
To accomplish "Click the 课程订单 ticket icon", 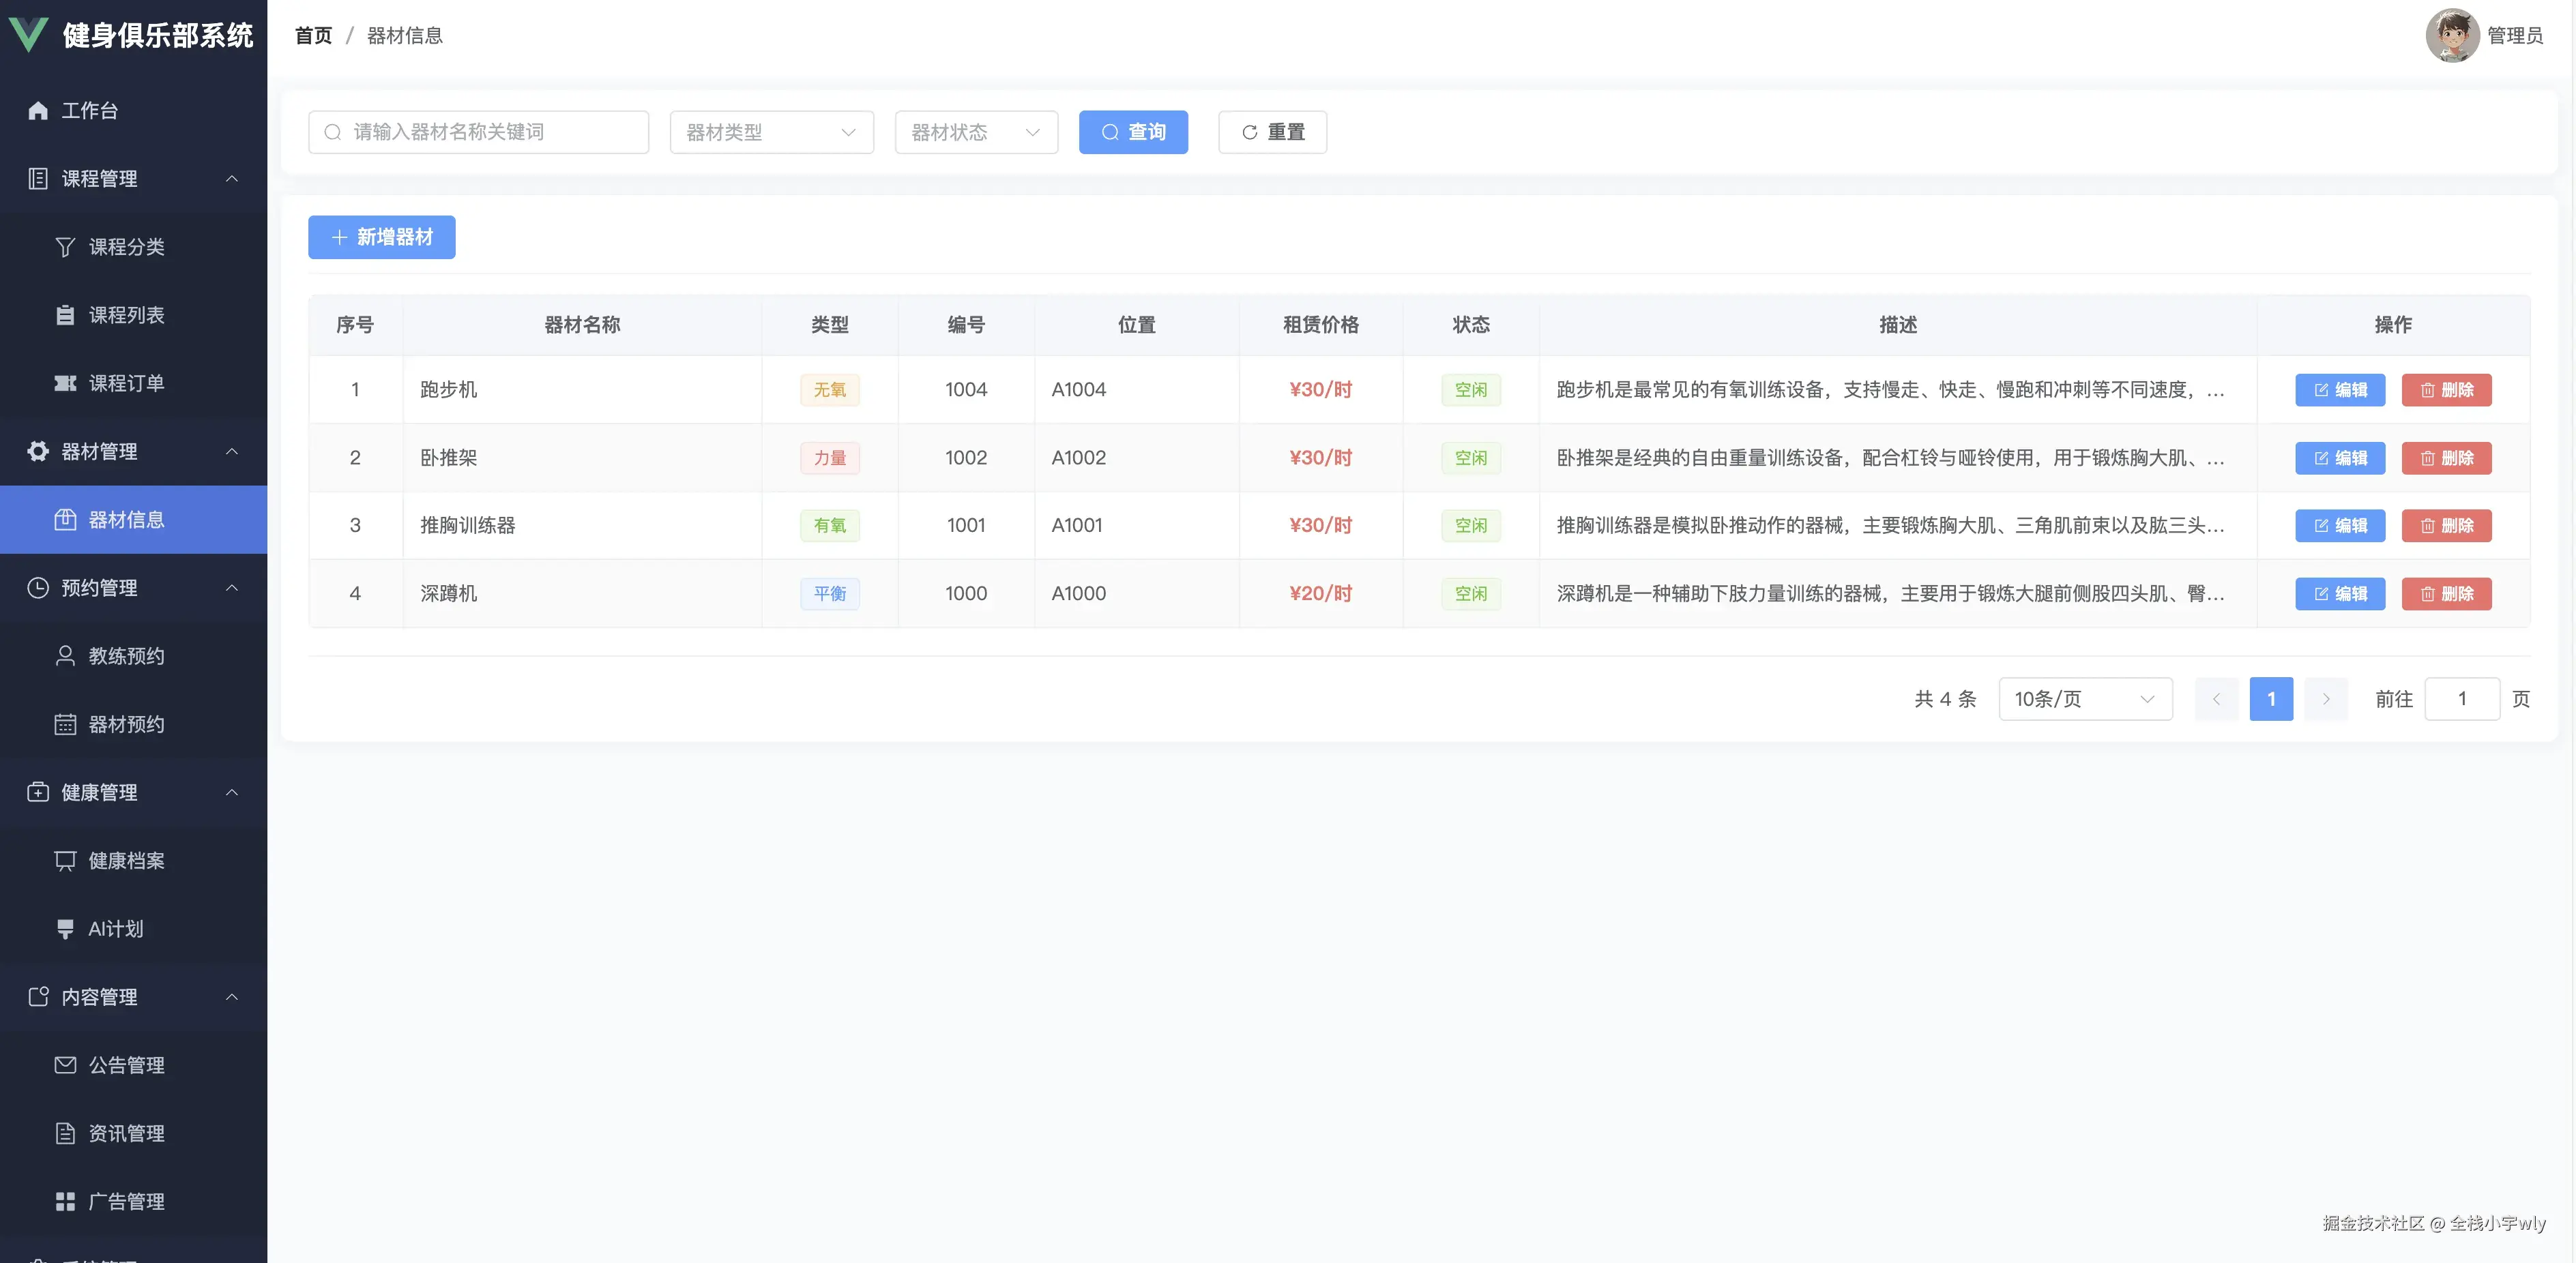I will tap(65, 383).
